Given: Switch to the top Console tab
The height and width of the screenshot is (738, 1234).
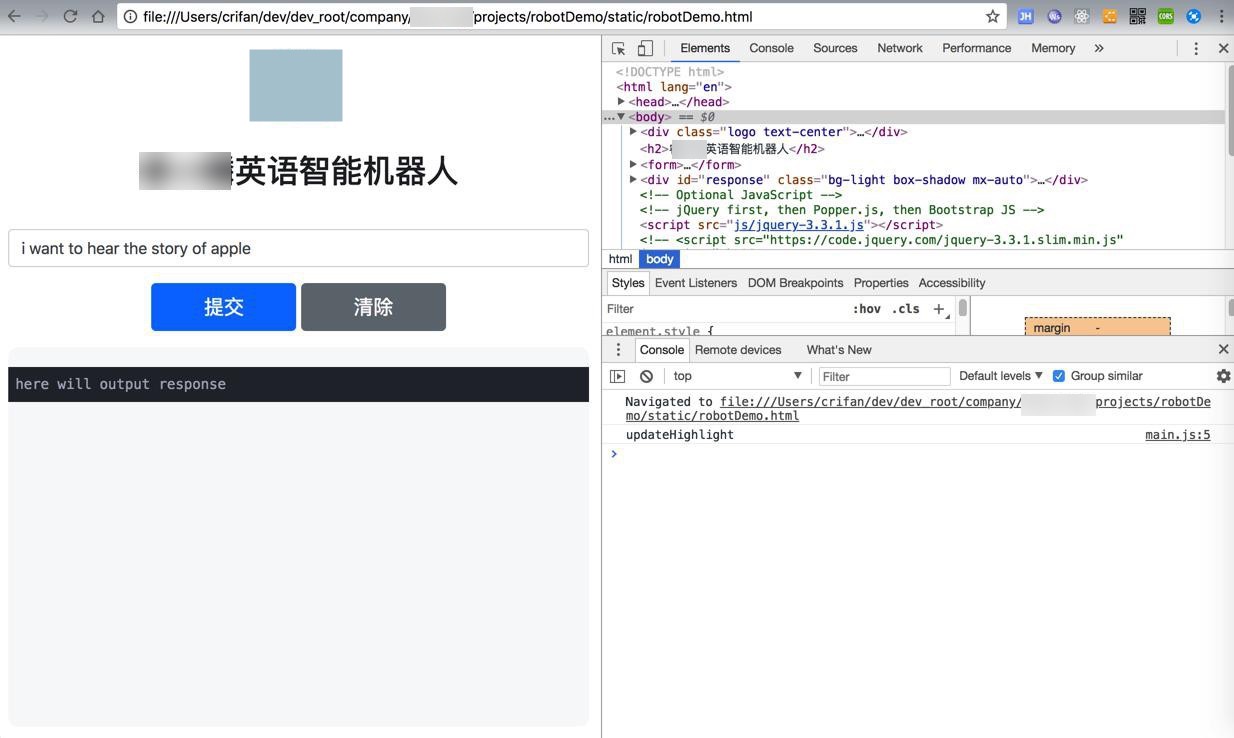Looking at the screenshot, I should coord(771,48).
